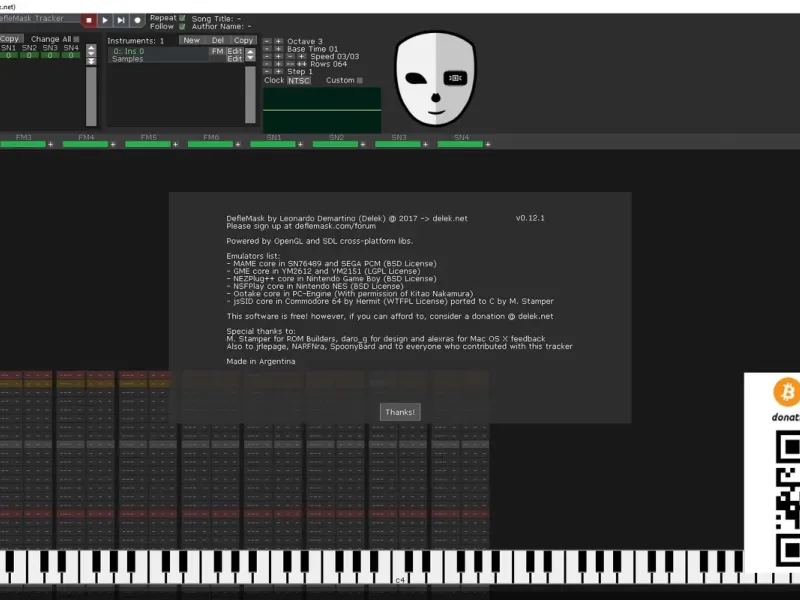Viewport: 800px width, 600px height.
Task: Expand the FM6 channel with plus
Action: [238, 144]
